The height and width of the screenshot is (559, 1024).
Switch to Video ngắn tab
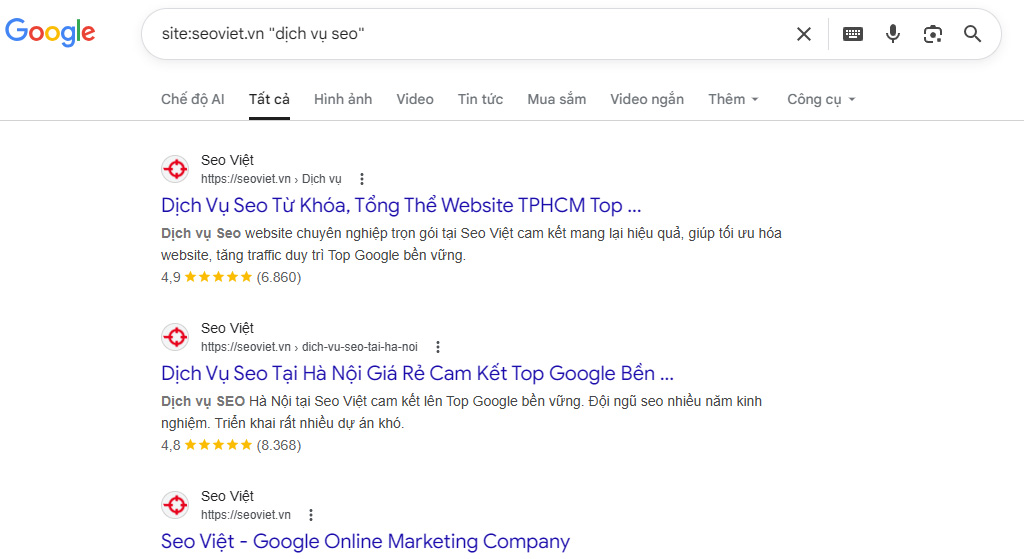pos(647,99)
